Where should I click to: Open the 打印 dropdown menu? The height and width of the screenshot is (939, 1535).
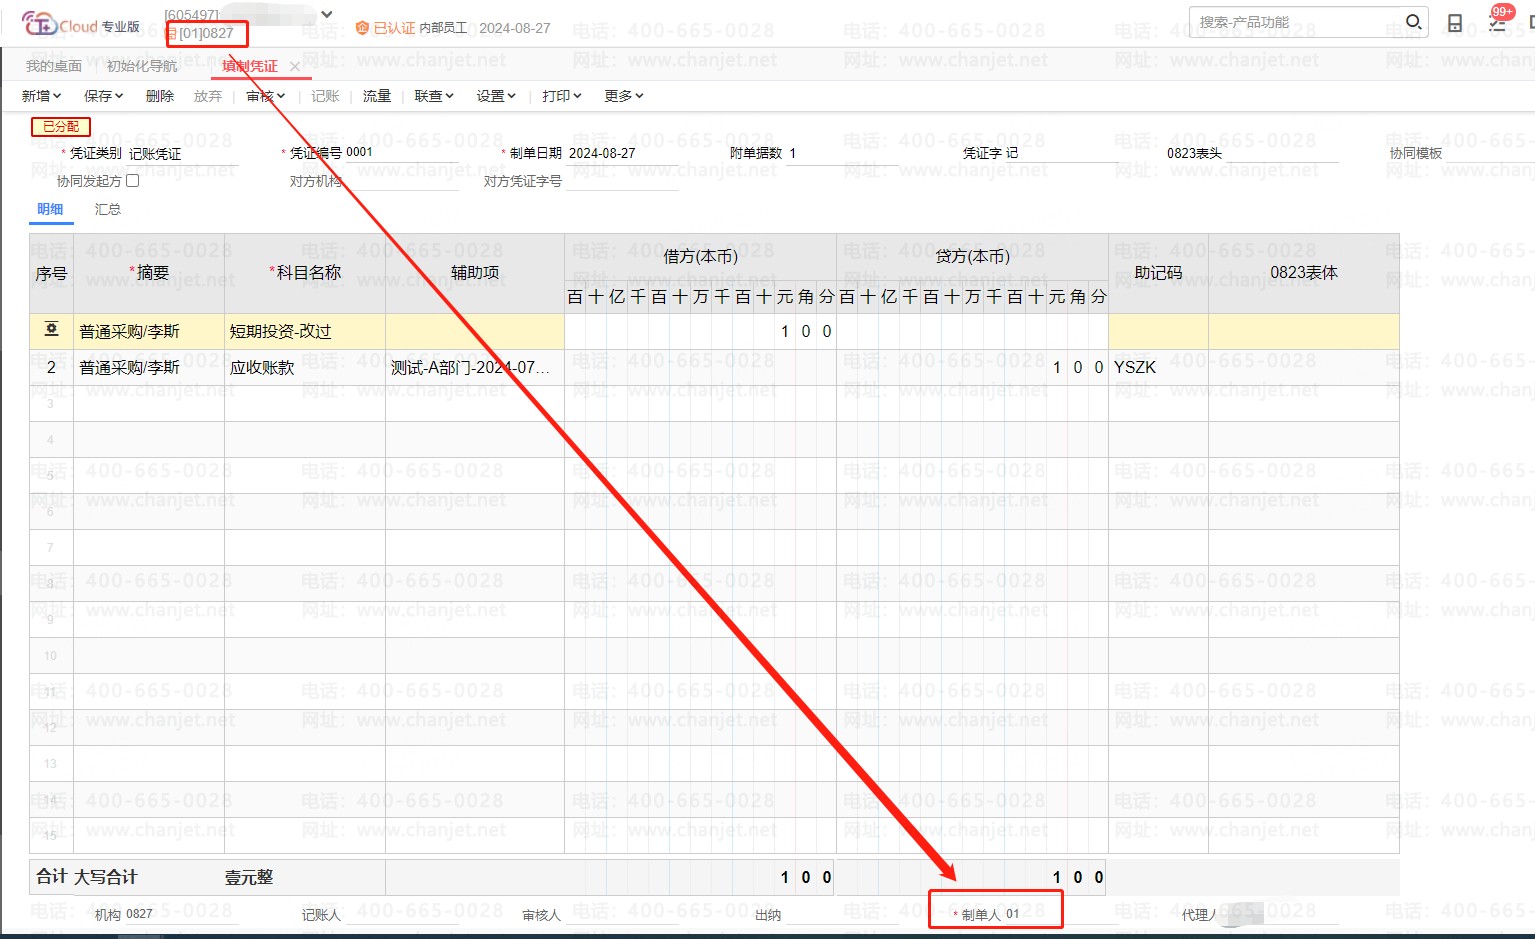[562, 96]
